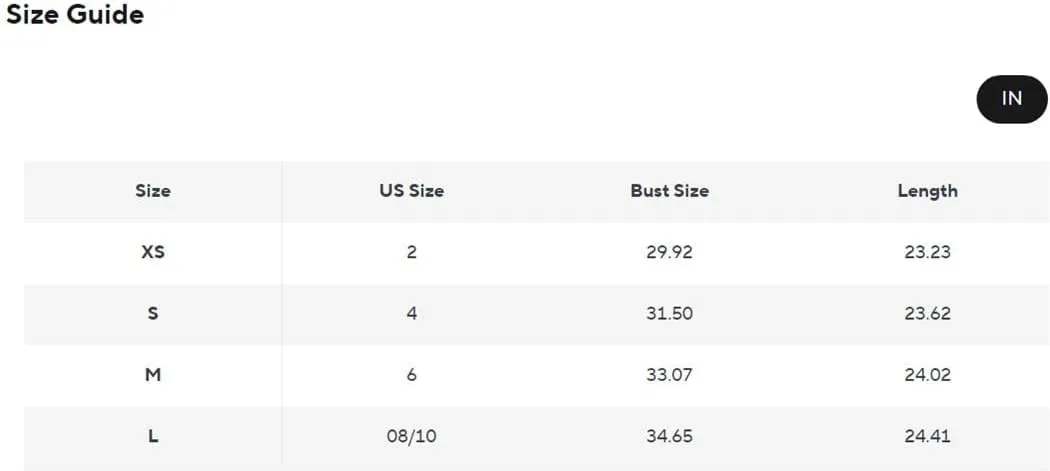Screen dimensions: 1050x471
Task: Click length value 23.62
Action: tap(927, 314)
